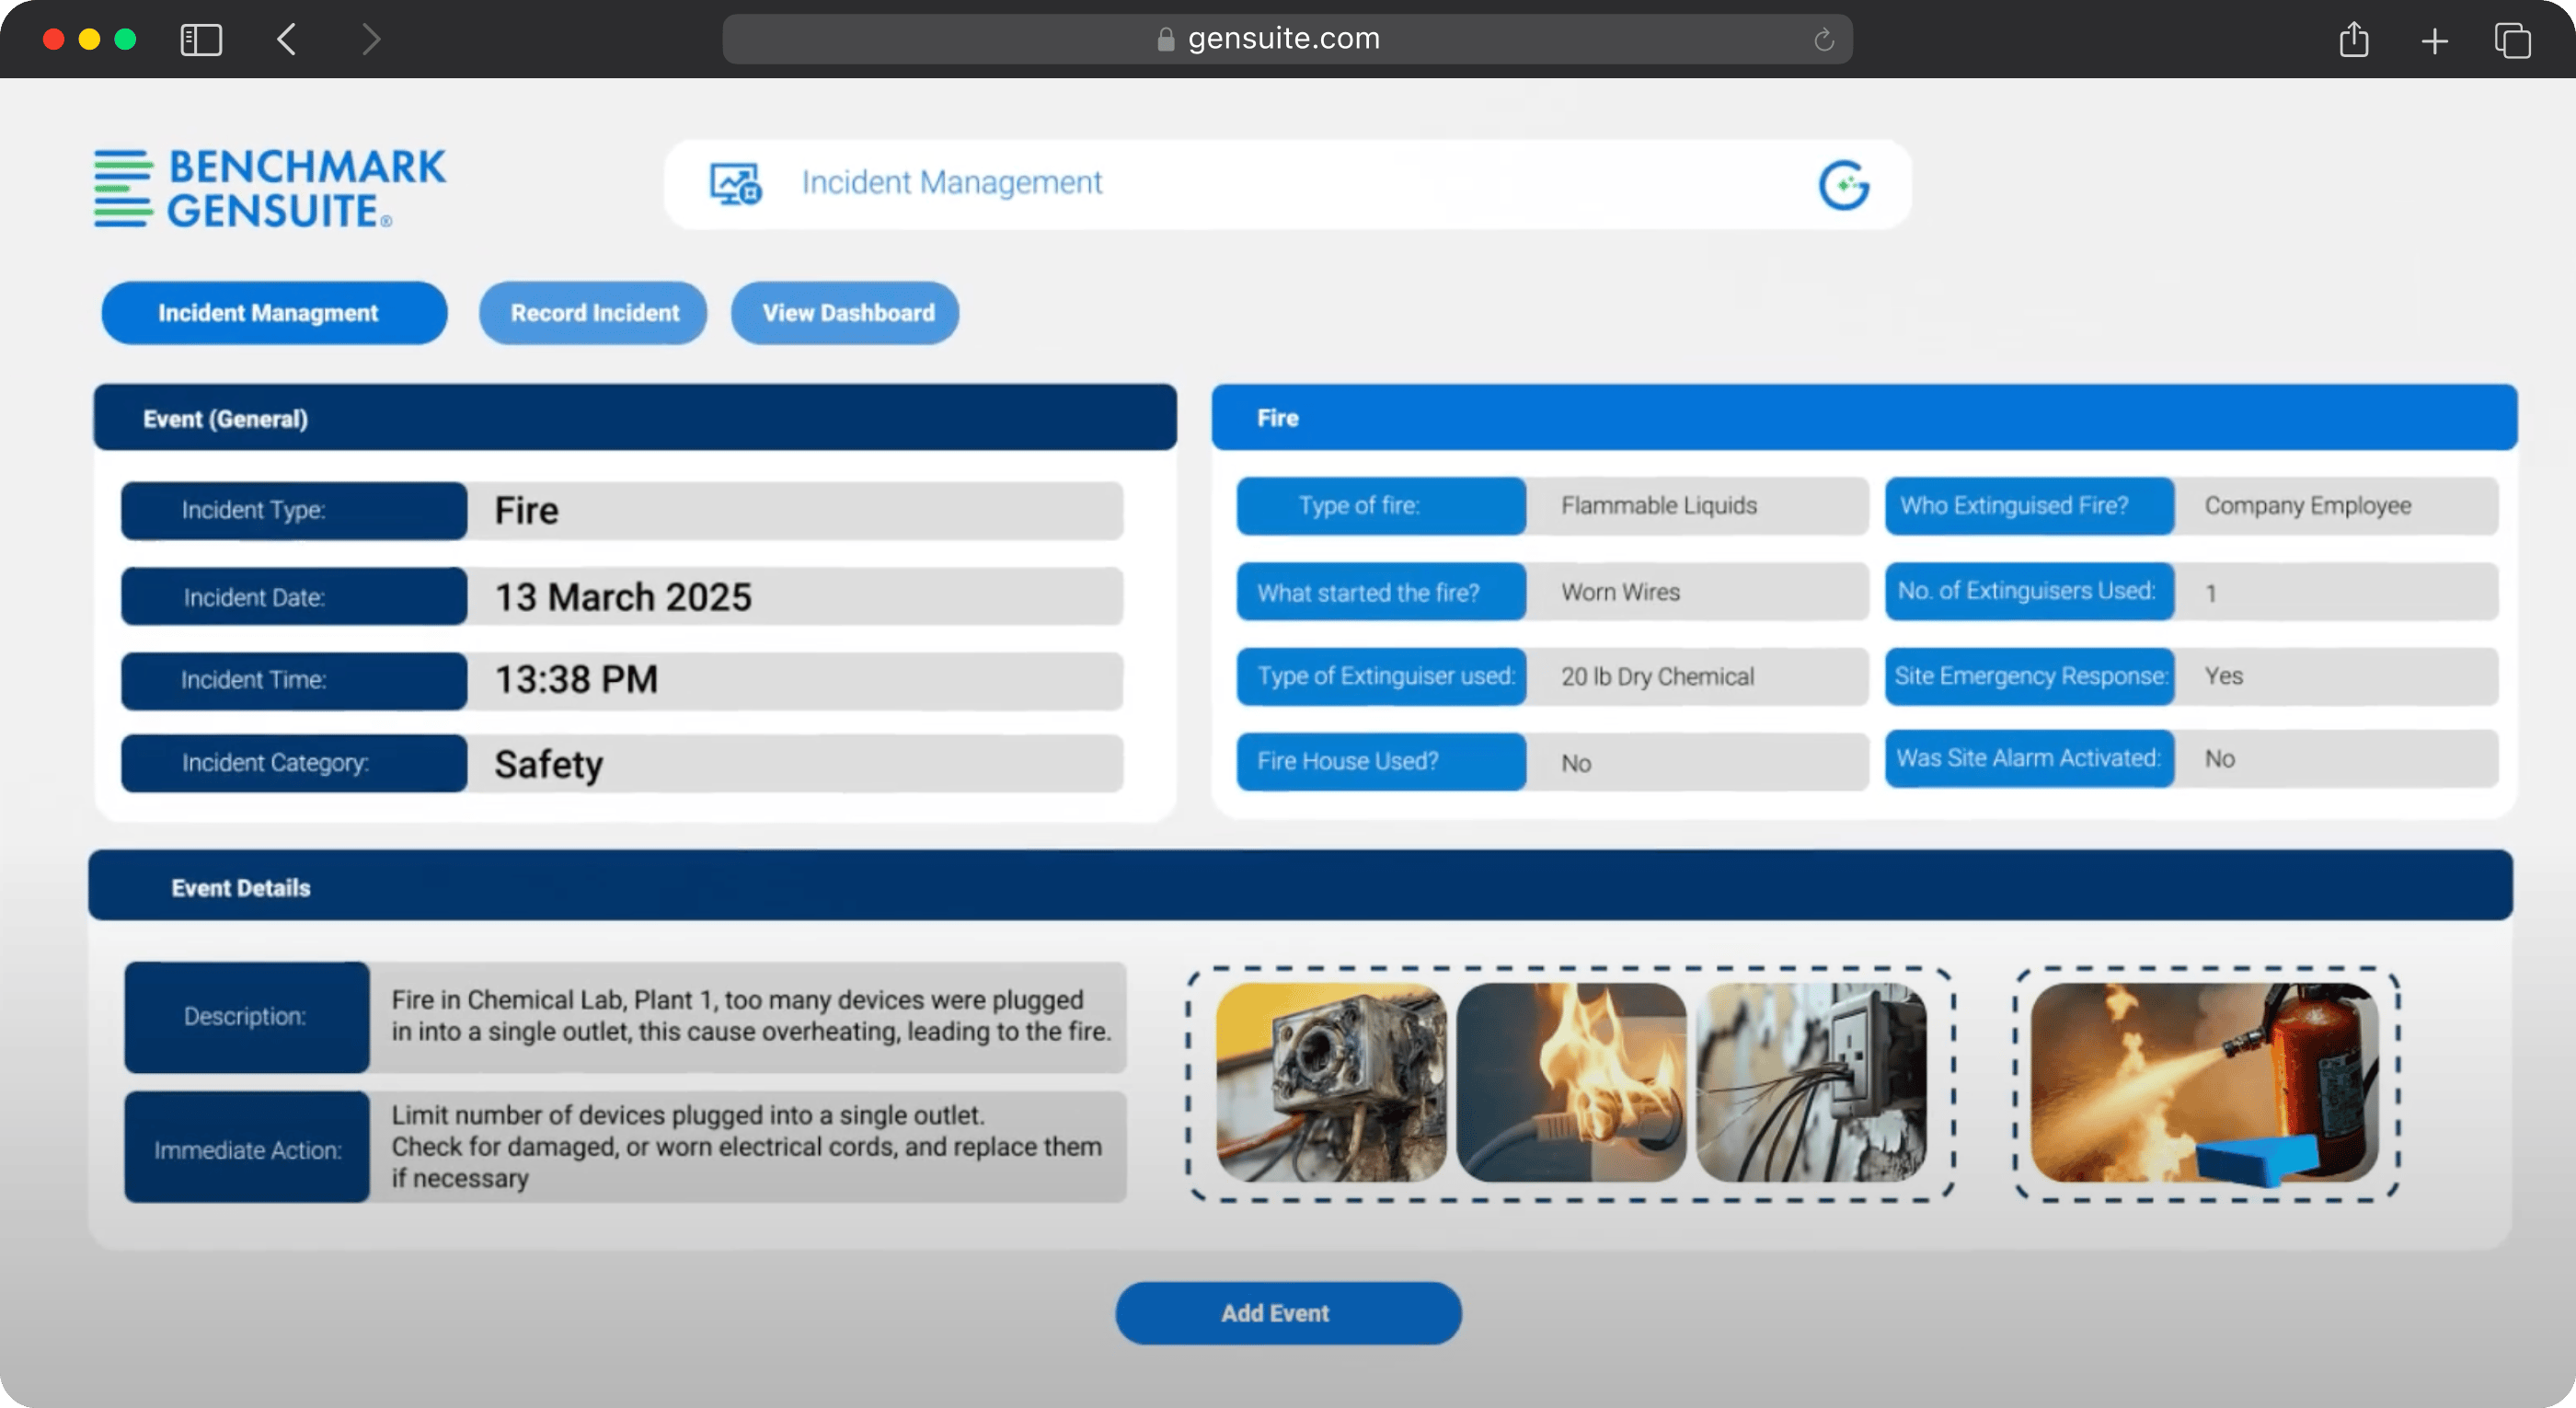Click the Incident Management monitor icon
The height and width of the screenshot is (1408, 2576).
pyautogui.click(x=736, y=184)
